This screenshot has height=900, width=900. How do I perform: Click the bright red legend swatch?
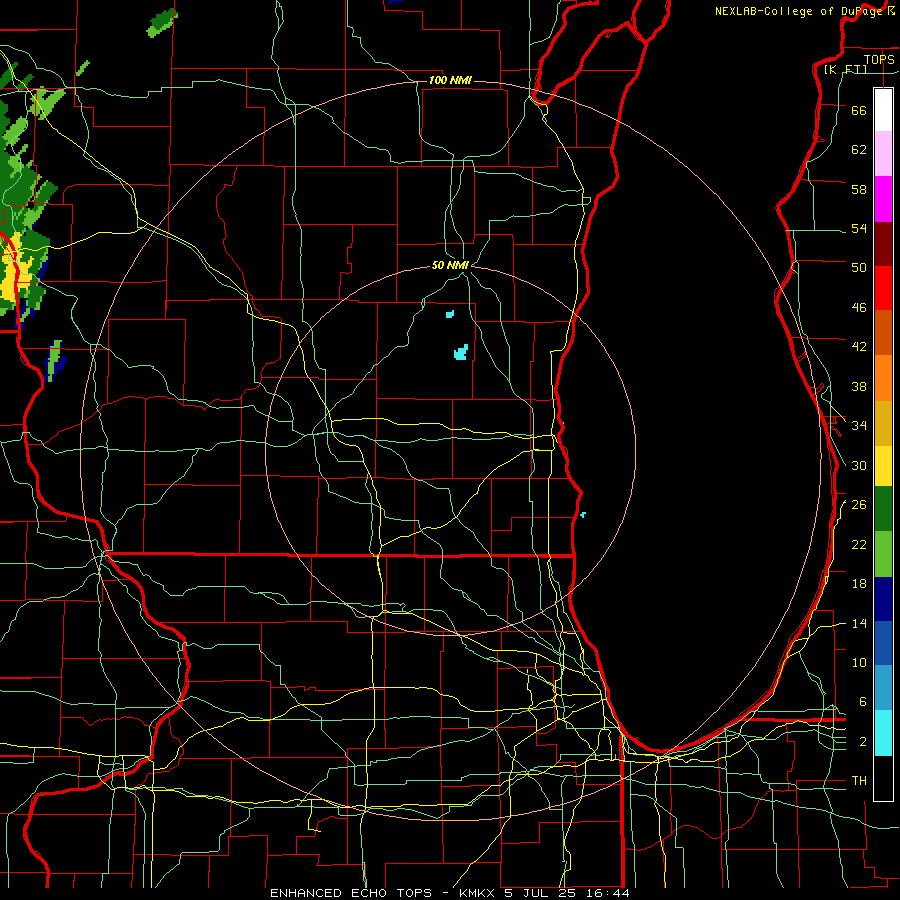883,288
